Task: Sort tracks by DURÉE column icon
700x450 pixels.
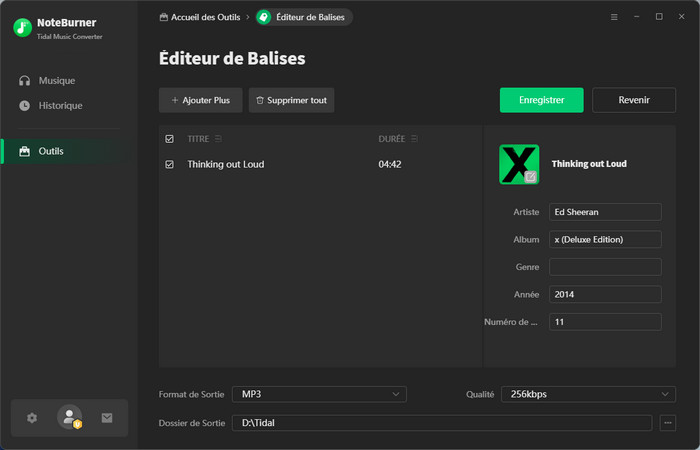Action: 414,139
